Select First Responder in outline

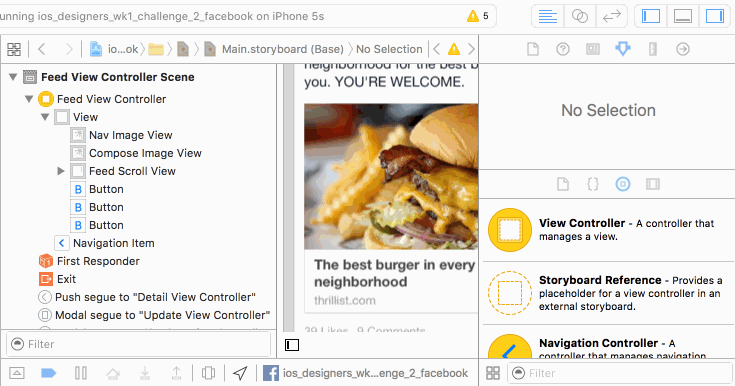89,261
